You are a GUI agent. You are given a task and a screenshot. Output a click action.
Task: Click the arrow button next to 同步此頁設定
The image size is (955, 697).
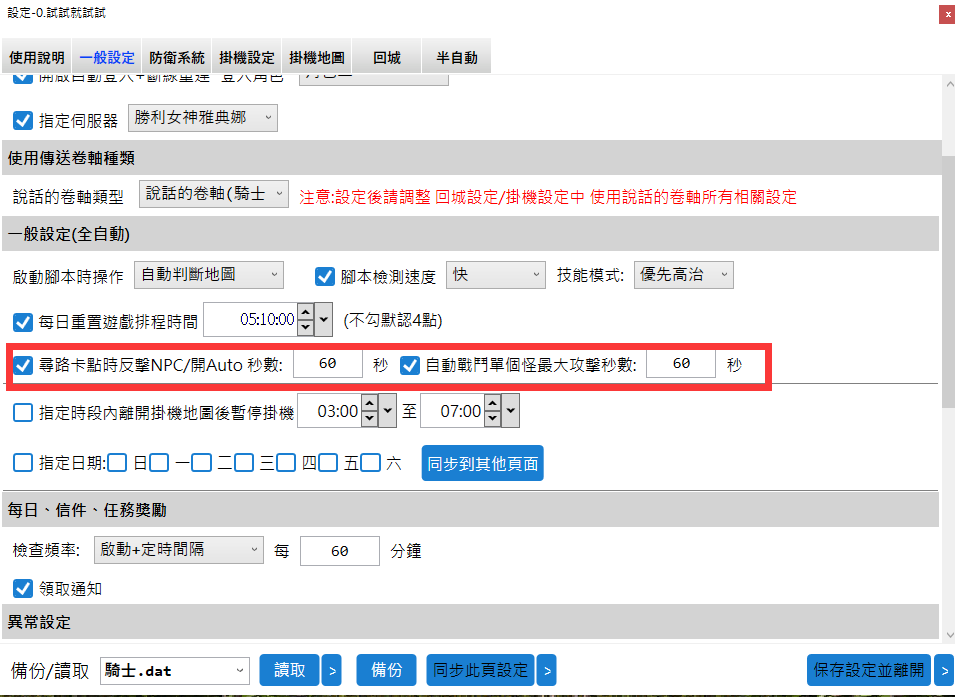tap(547, 670)
